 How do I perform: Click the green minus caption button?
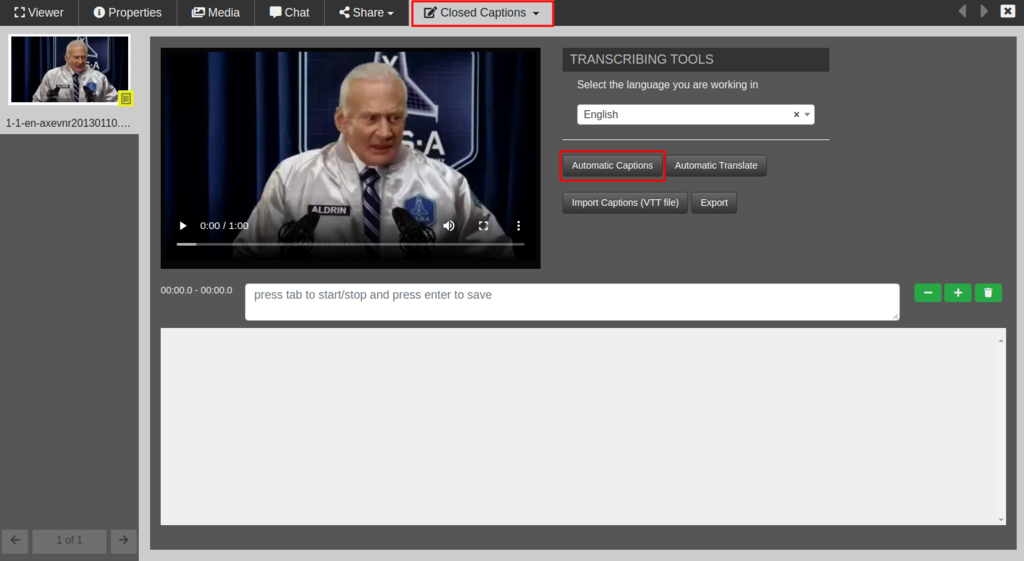(928, 293)
